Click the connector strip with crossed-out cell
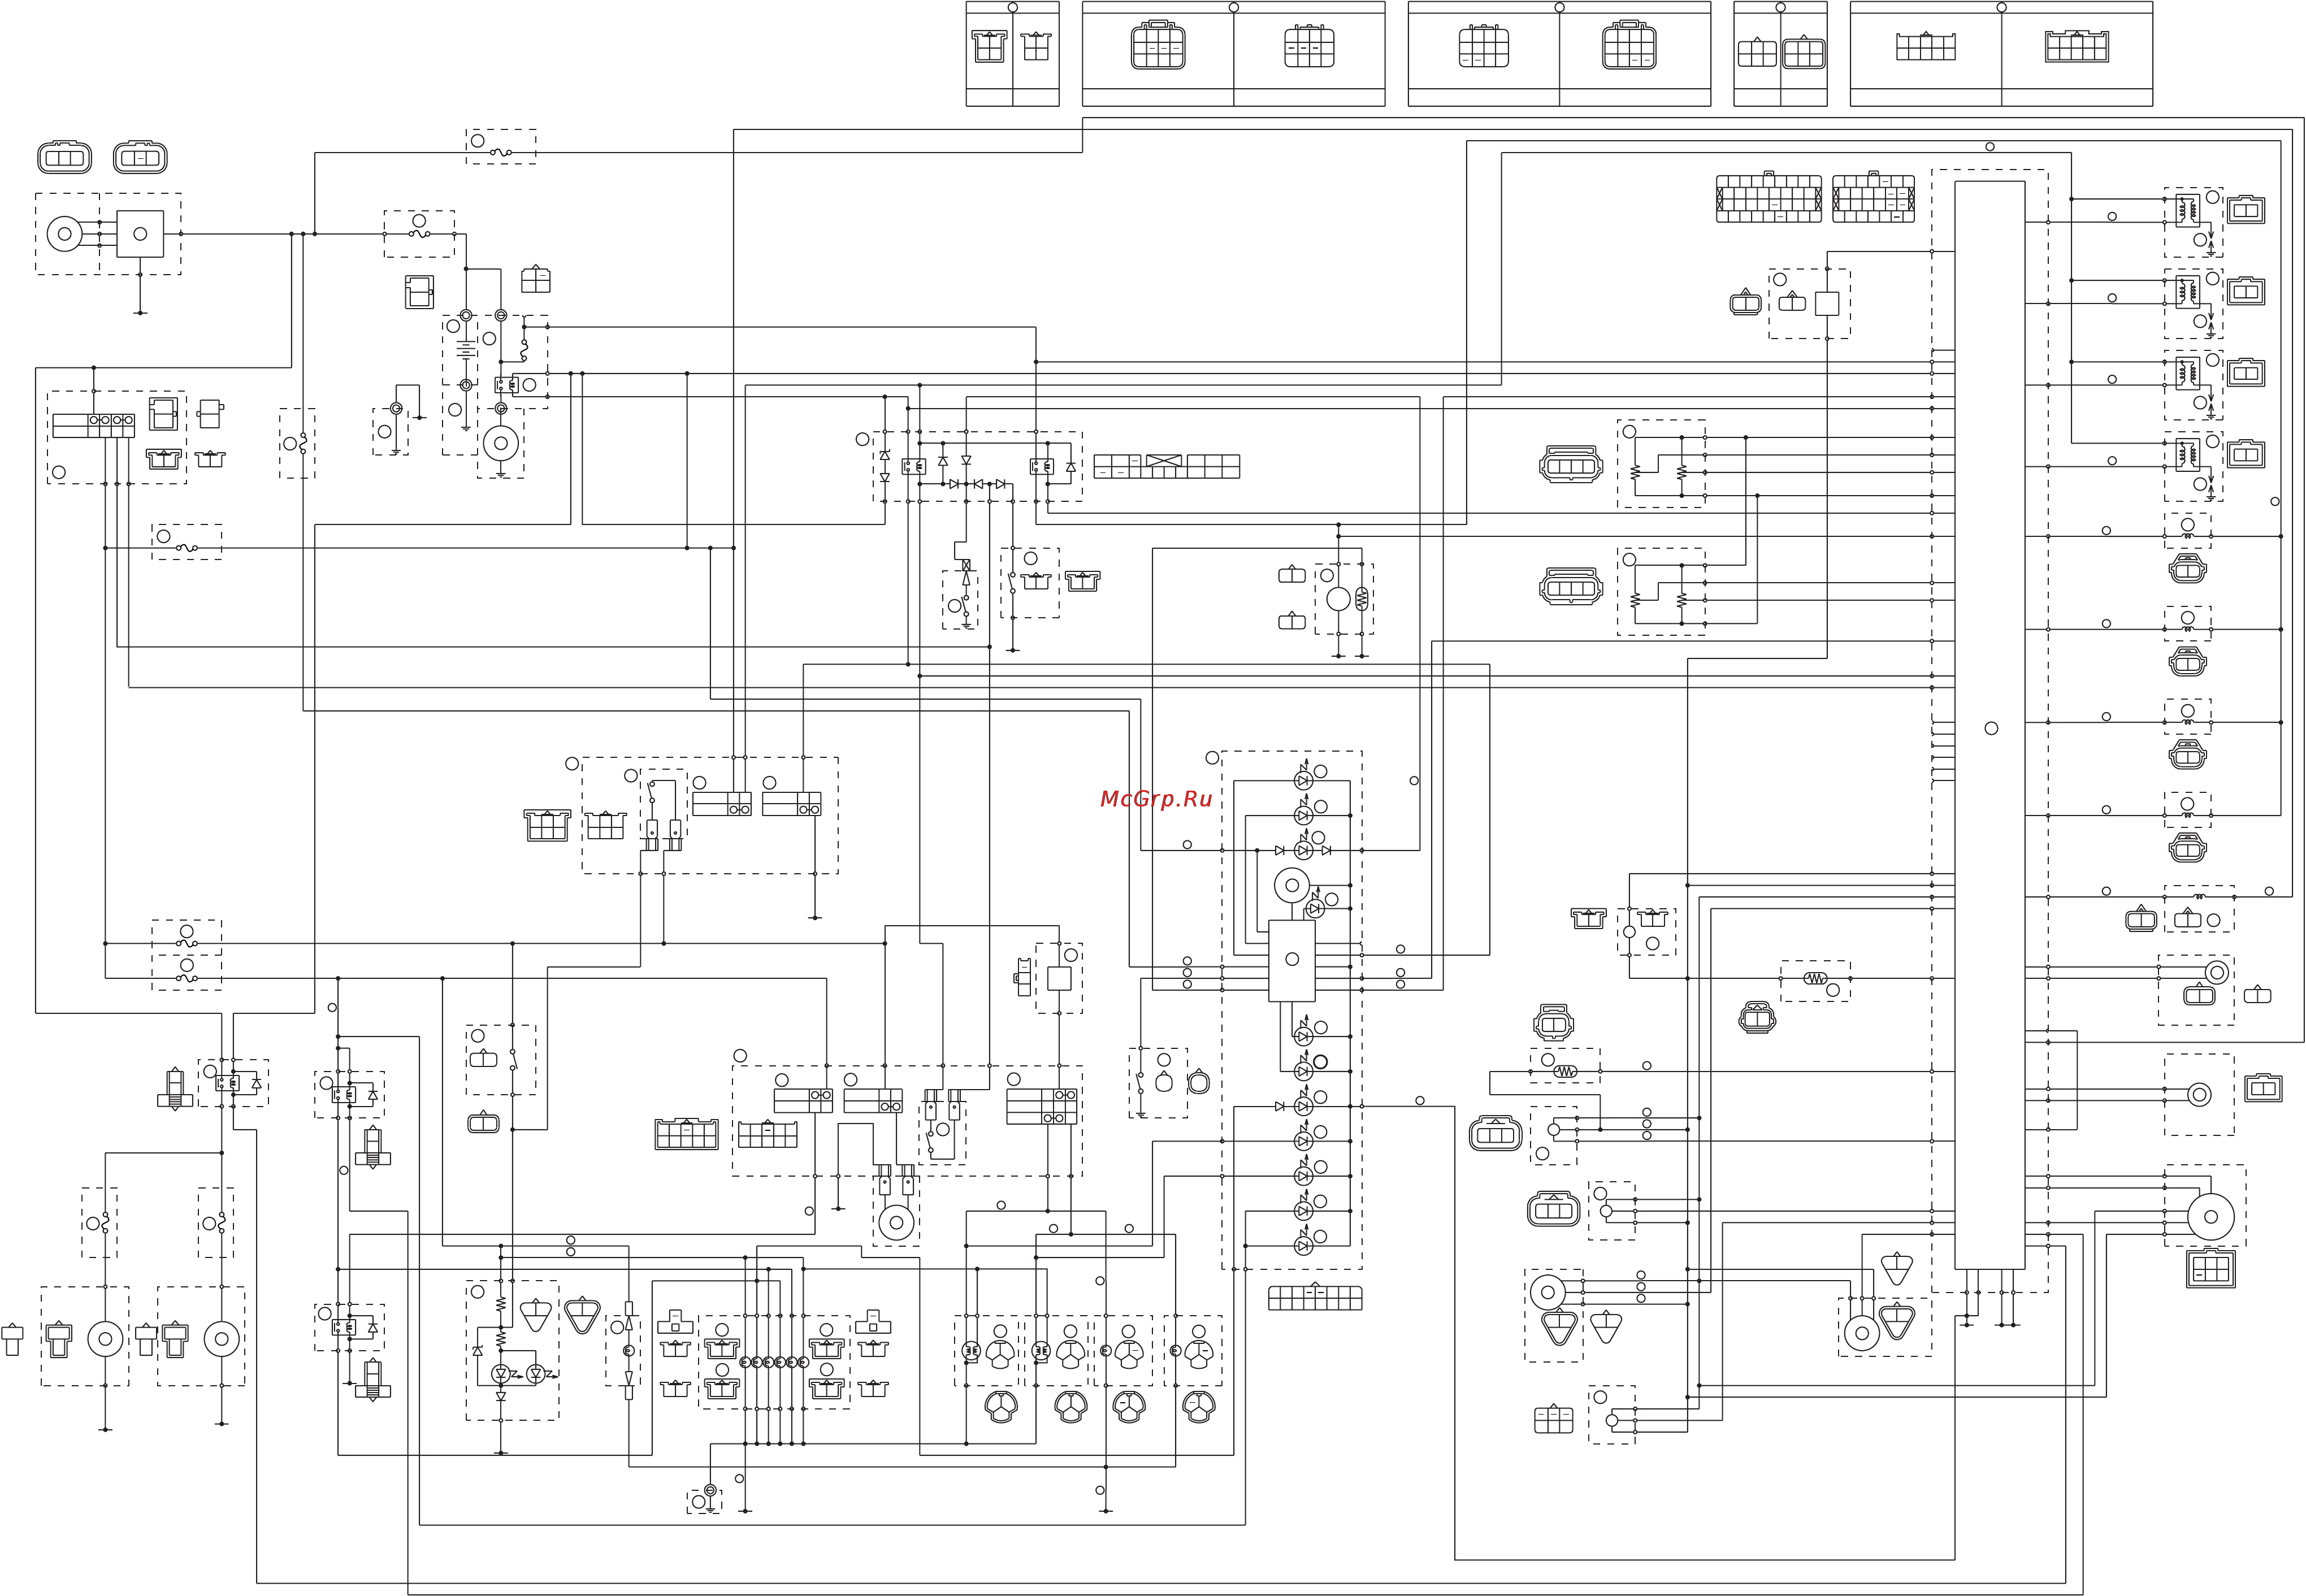 (1166, 466)
